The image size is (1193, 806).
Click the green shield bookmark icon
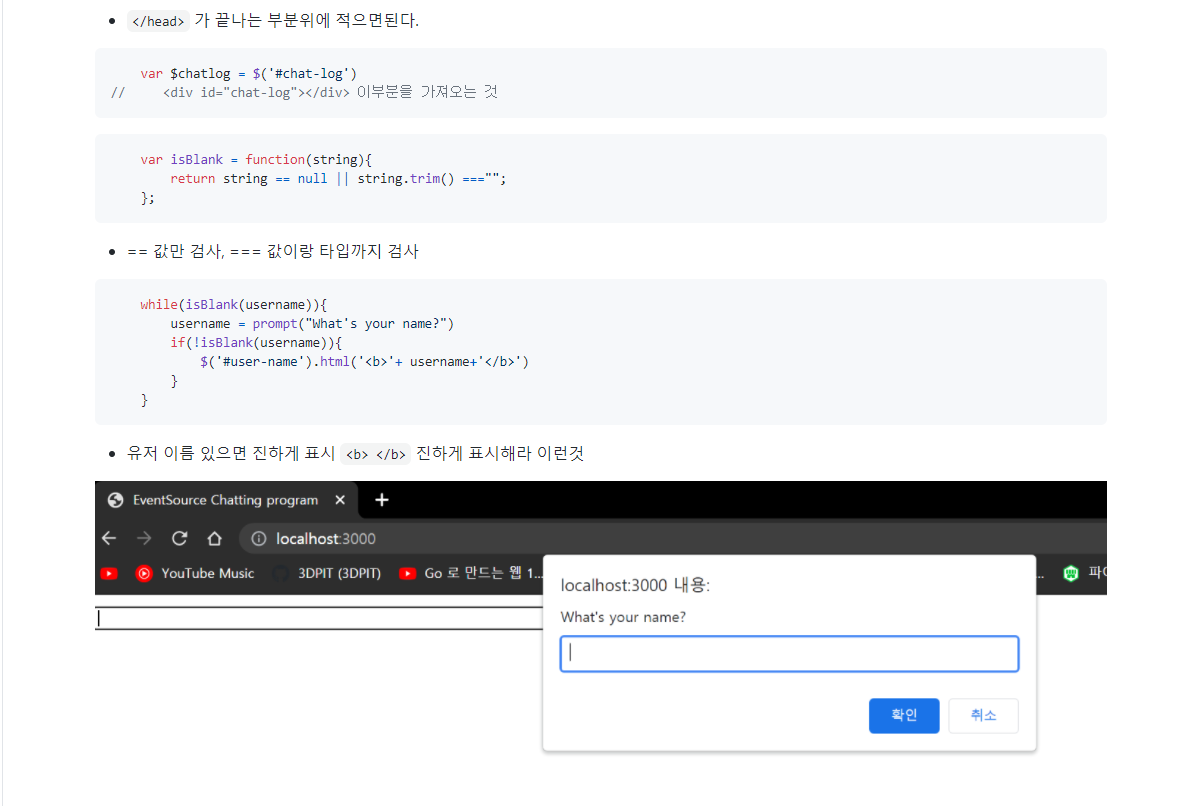pyautogui.click(x=1071, y=573)
